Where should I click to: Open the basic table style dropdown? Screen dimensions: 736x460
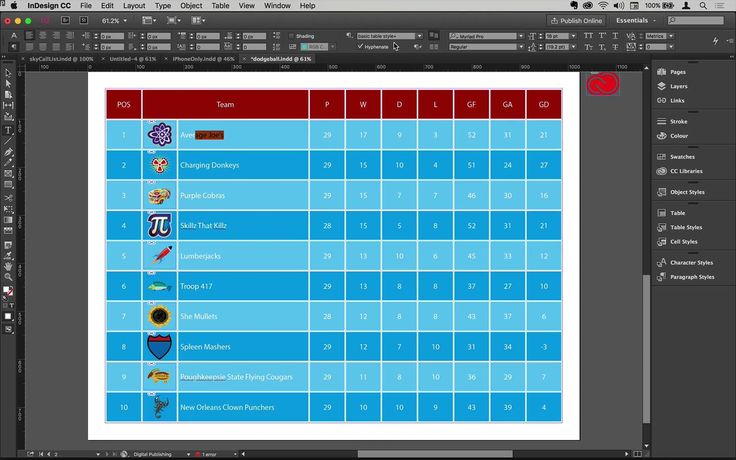click(419, 36)
